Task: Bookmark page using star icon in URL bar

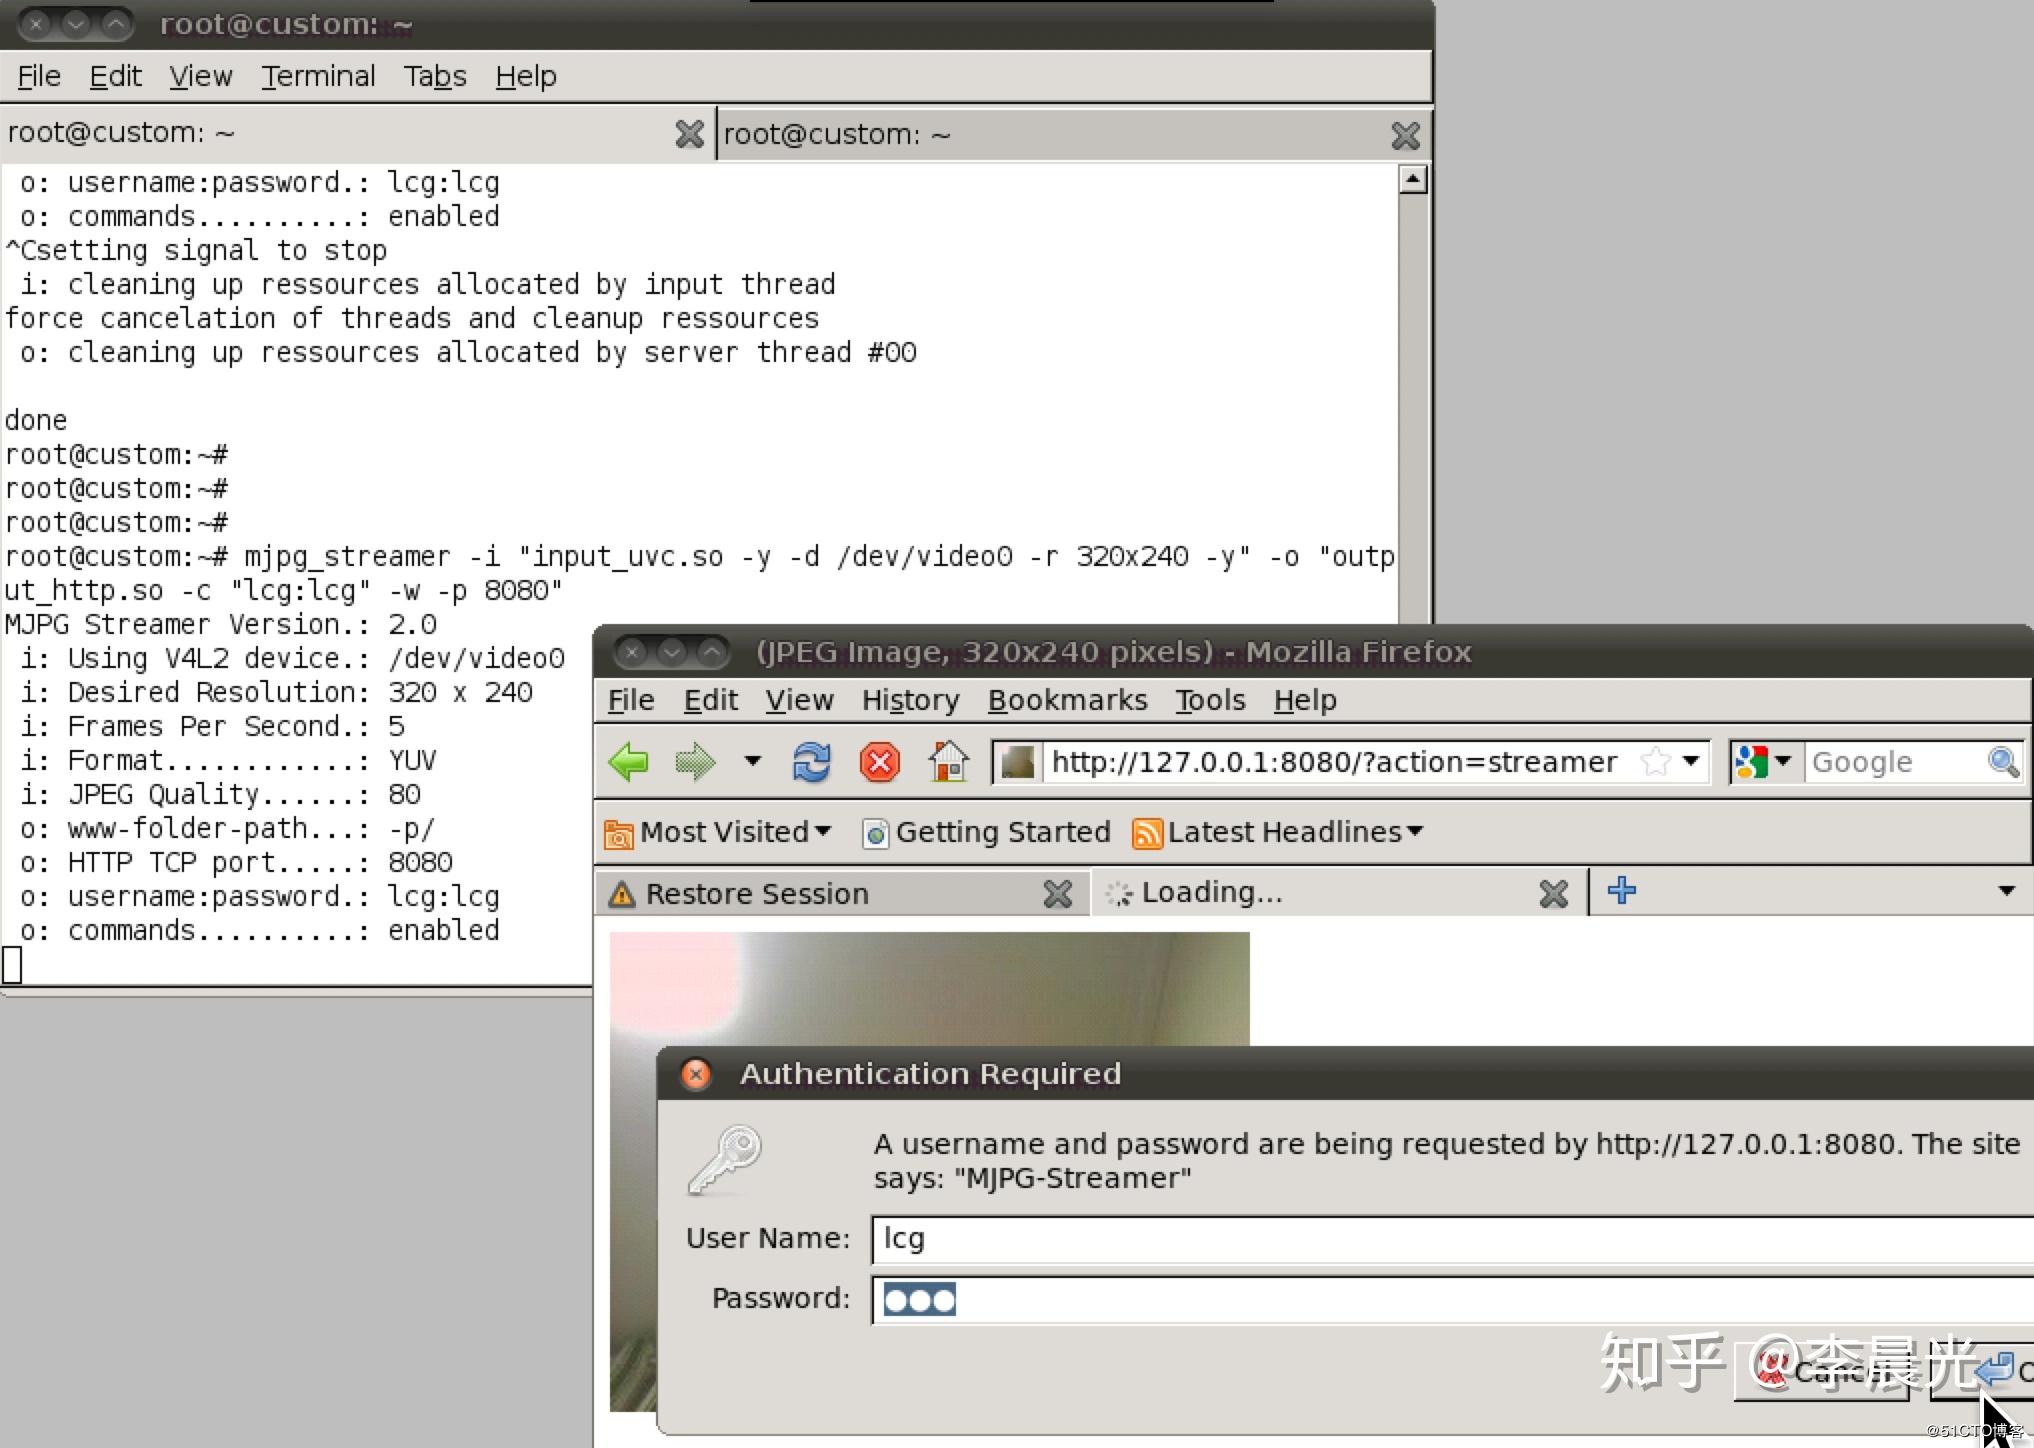Action: coord(1655,762)
